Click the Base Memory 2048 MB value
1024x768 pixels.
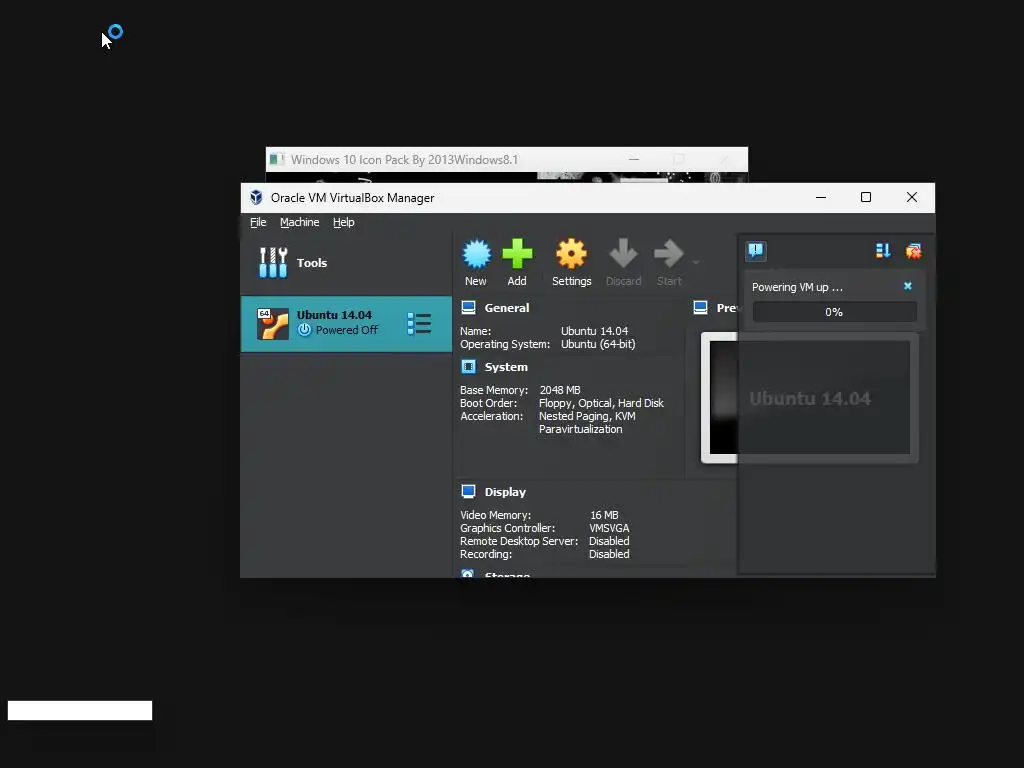click(x=560, y=390)
